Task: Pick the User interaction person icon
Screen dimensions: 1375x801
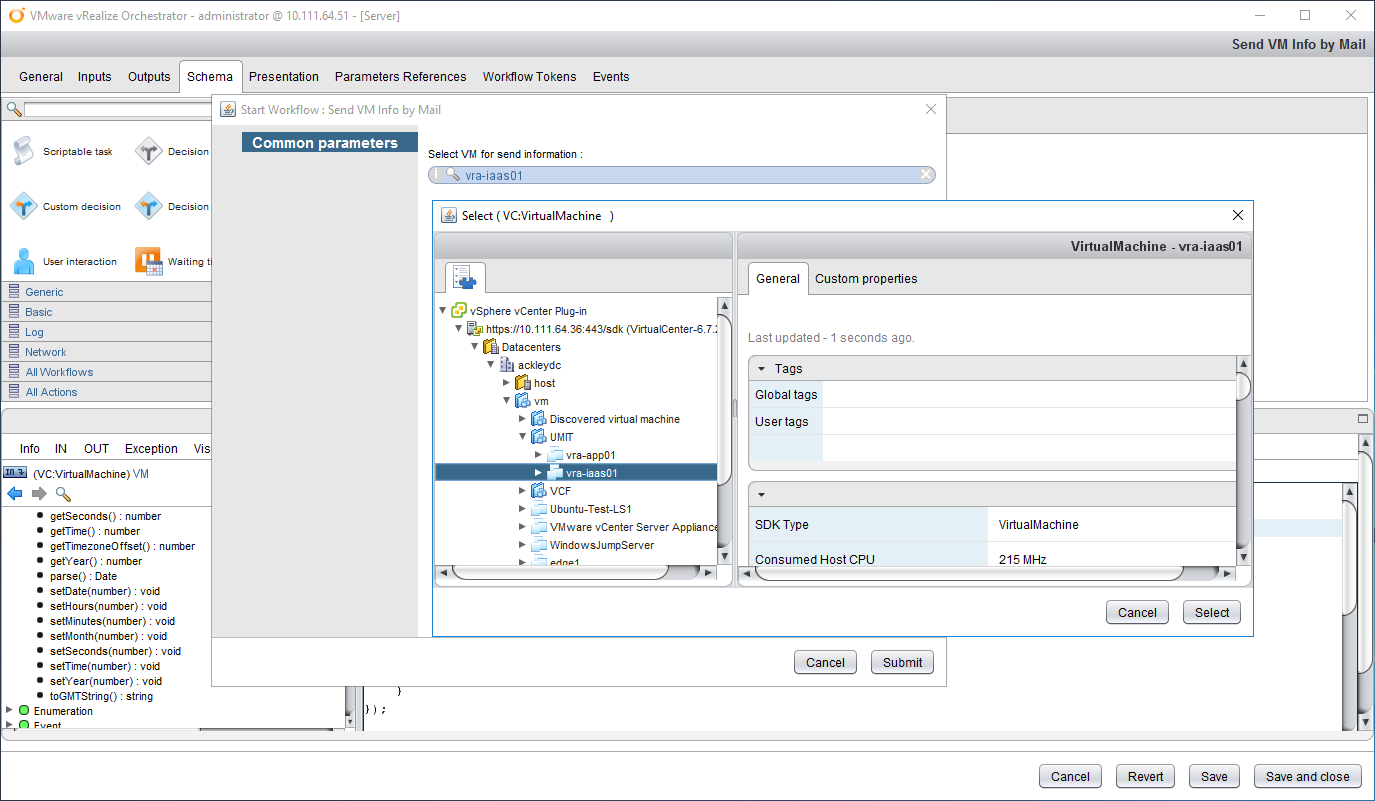Action: pos(23,262)
